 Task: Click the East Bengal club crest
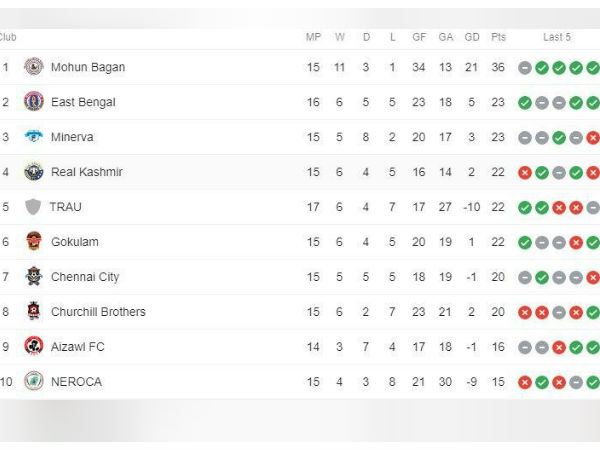tap(34, 101)
